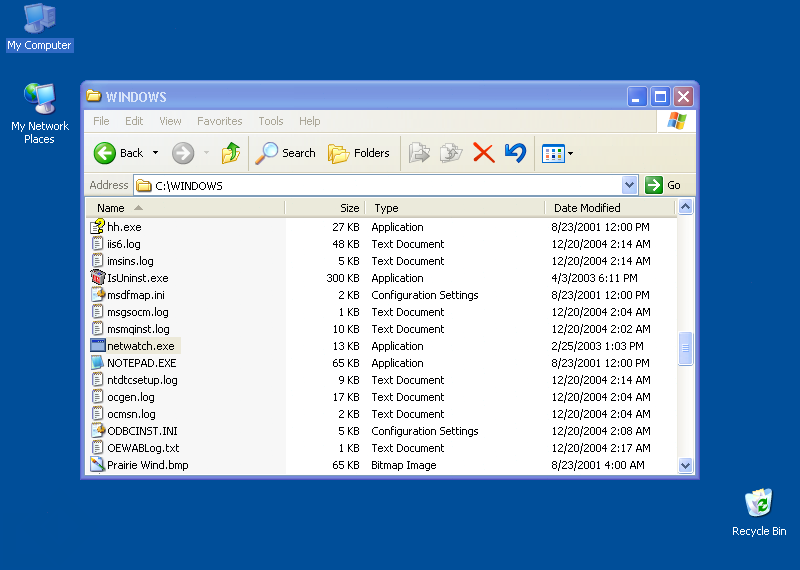Image resolution: width=800 pixels, height=570 pixels.
Task: Select the IsUninst.exe uninstaller icon
Action: (97, 278)
